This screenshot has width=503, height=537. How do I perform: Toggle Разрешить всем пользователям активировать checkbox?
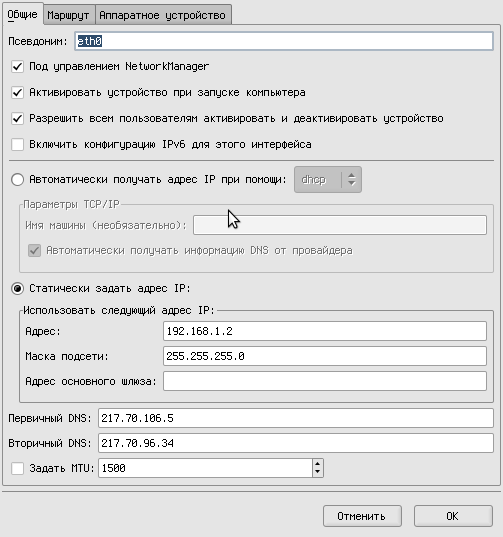(x=17, y=118)
